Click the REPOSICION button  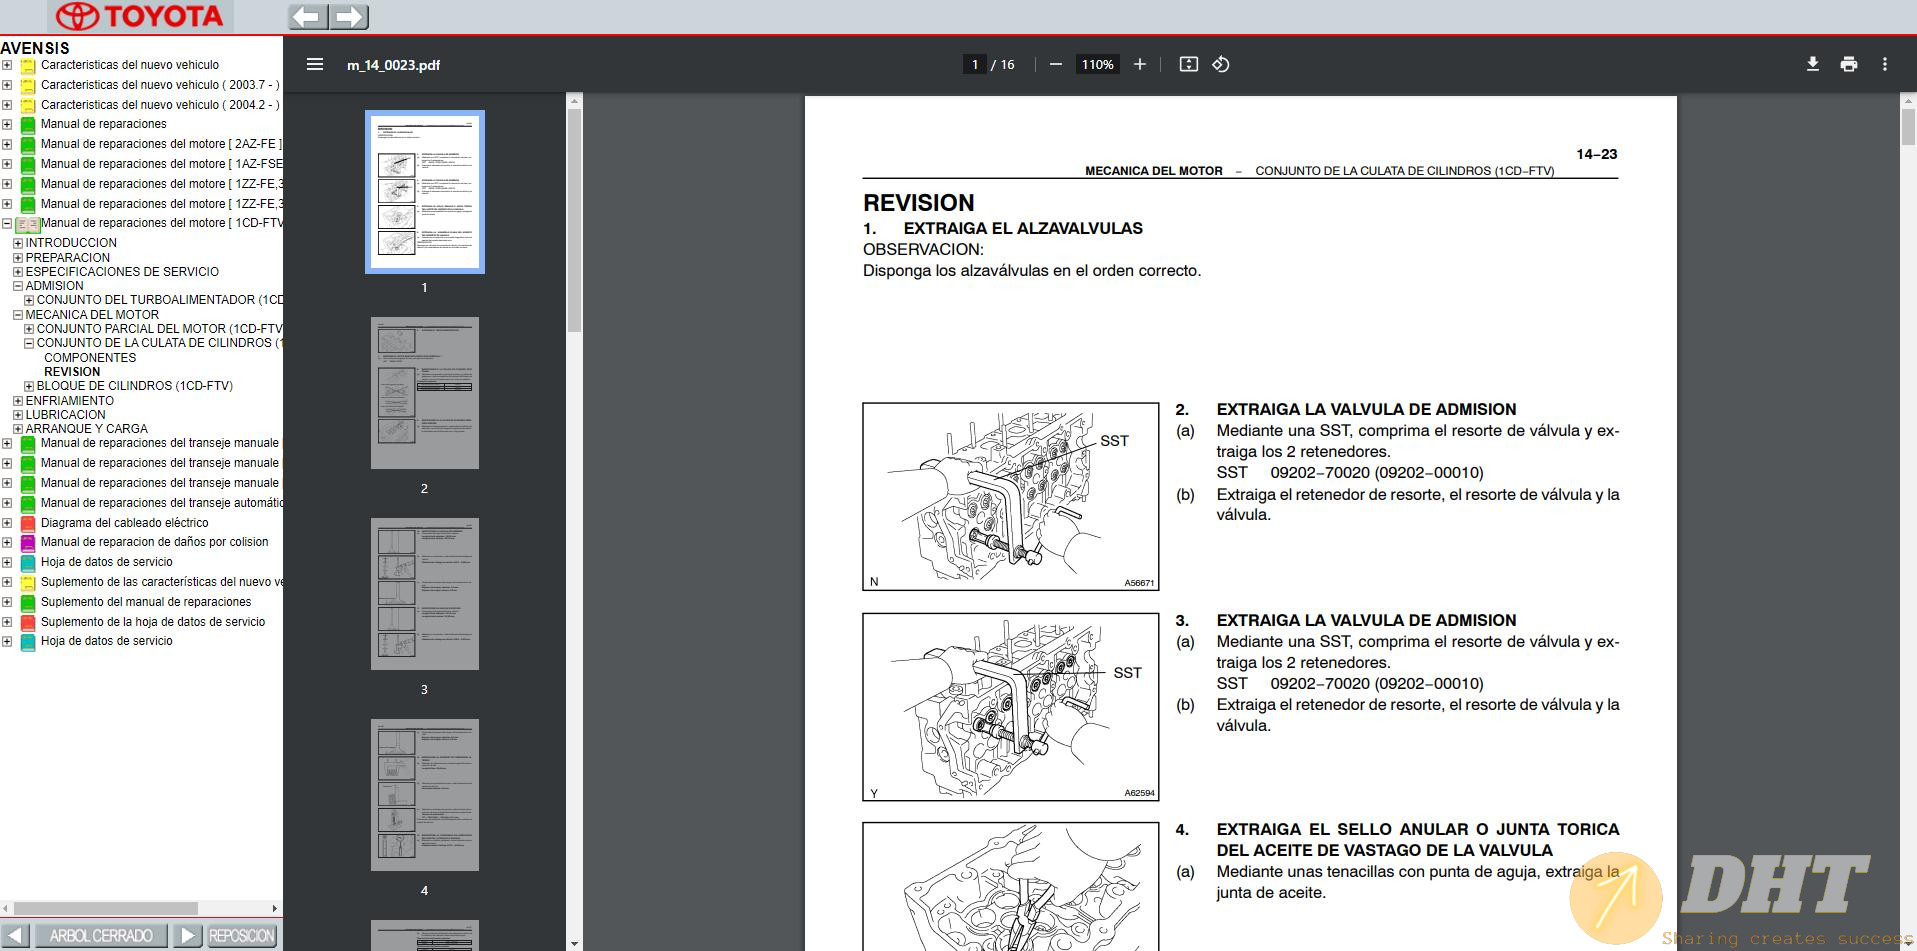click(241, 936)
